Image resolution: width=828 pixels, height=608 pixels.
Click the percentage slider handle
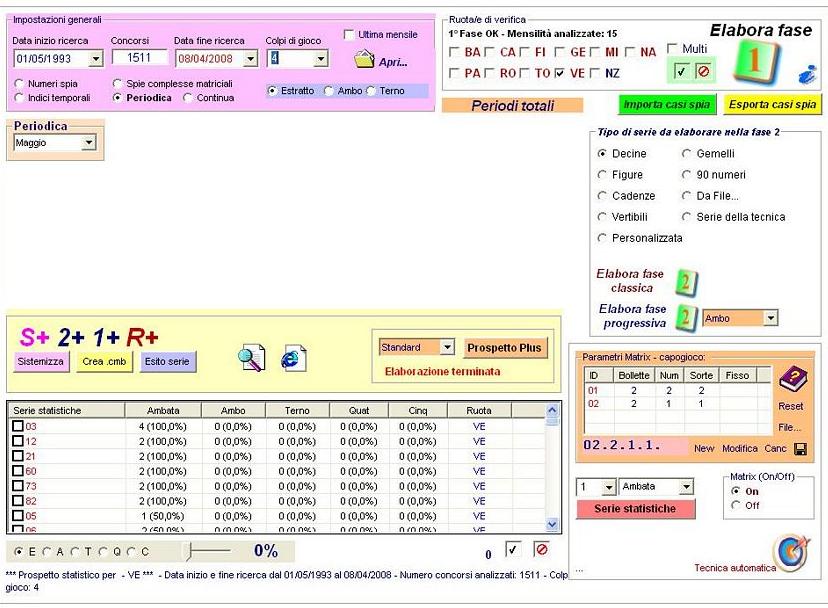(188, 551)
